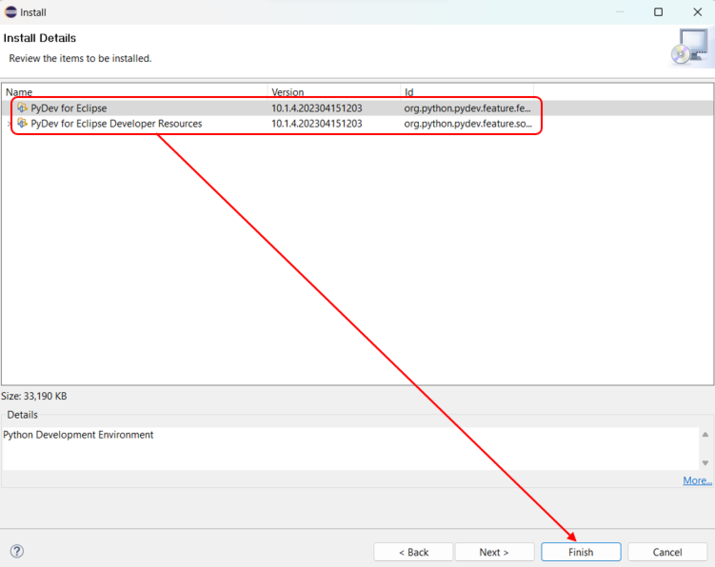Viewport: 715px width, 567px height.
Task: Maximize the Install window
Action: (x=658, y=12)
